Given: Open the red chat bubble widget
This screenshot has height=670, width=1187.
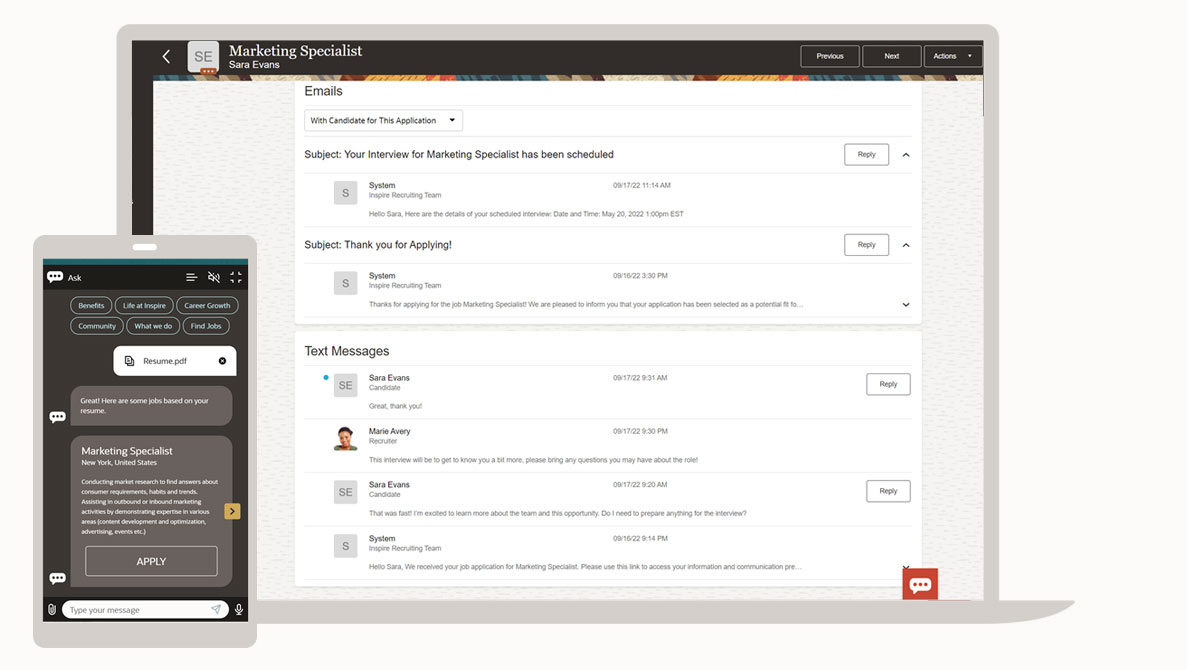Looking at the screenshot, I should coord(920,584).
